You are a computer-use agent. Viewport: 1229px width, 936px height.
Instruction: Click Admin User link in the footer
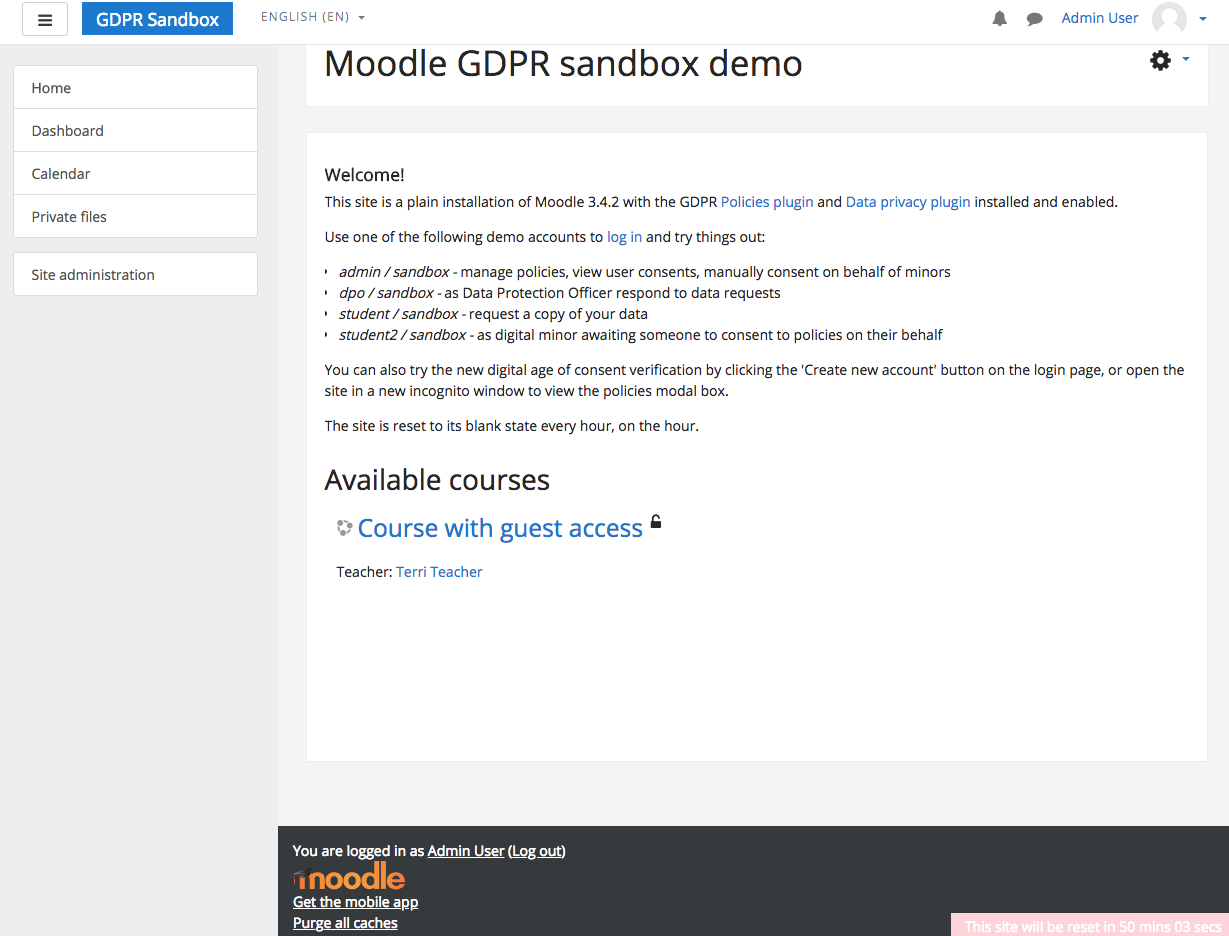(466, 851)
